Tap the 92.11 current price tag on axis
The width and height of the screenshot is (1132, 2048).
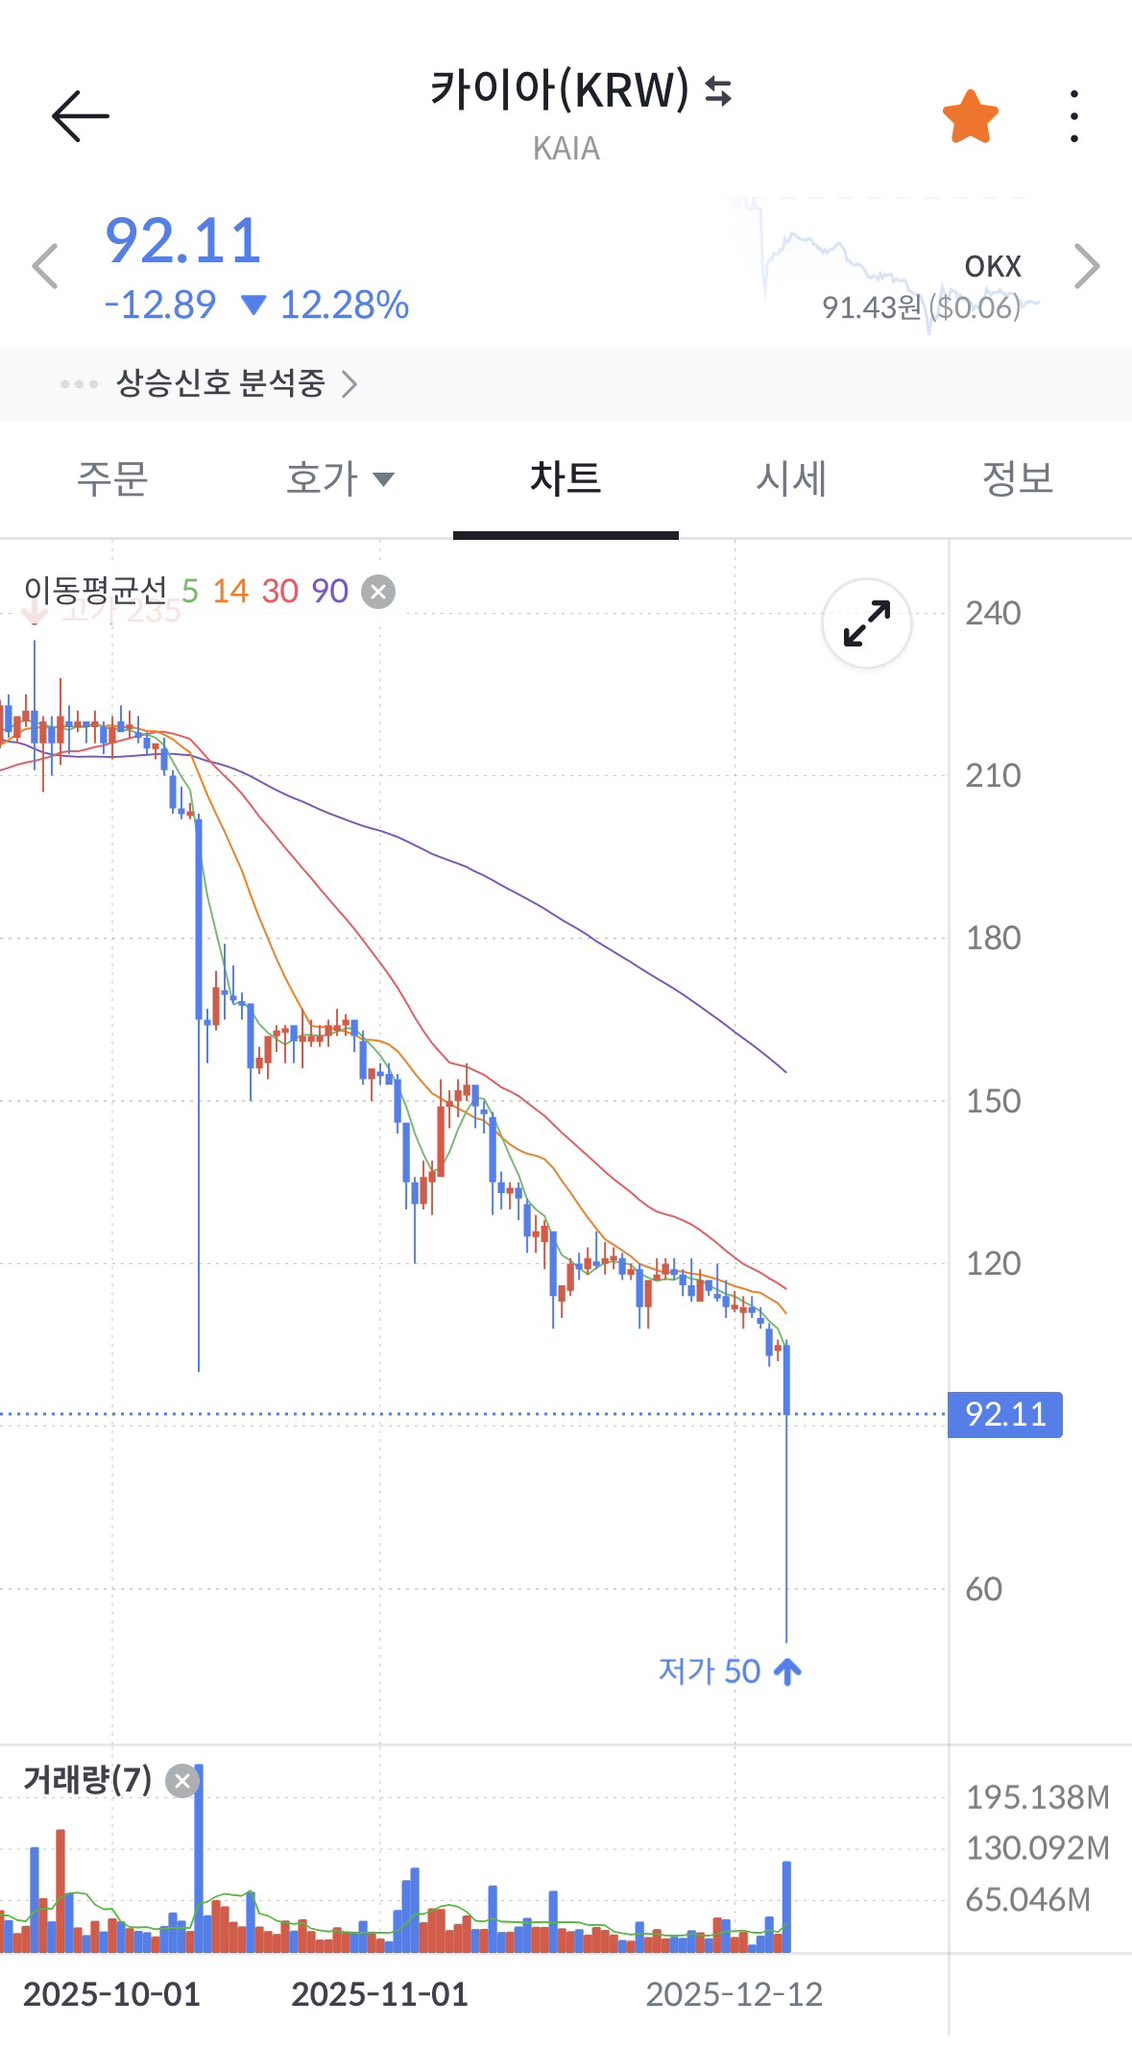coord(1005,1414)
